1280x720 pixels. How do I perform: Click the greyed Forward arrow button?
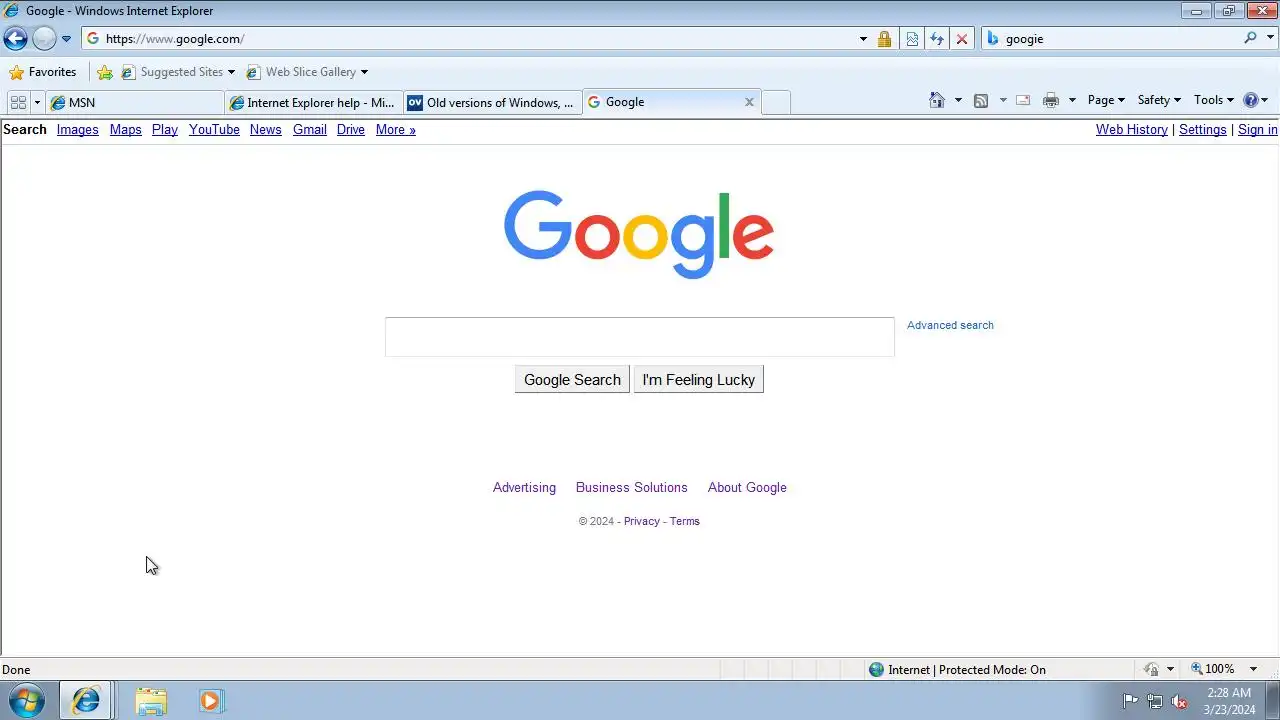pyautogui.click(x=44, y=39)
